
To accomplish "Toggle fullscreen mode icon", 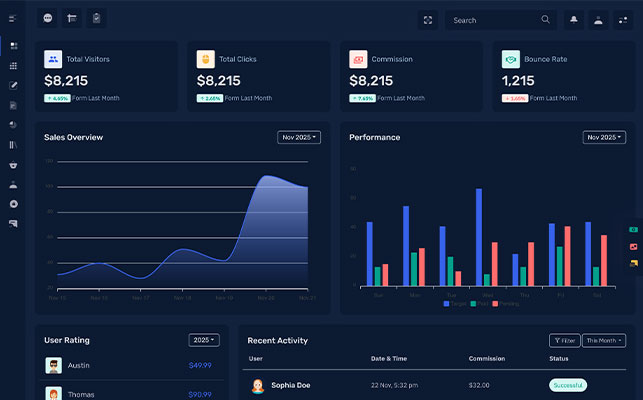I will coord(428,20).
